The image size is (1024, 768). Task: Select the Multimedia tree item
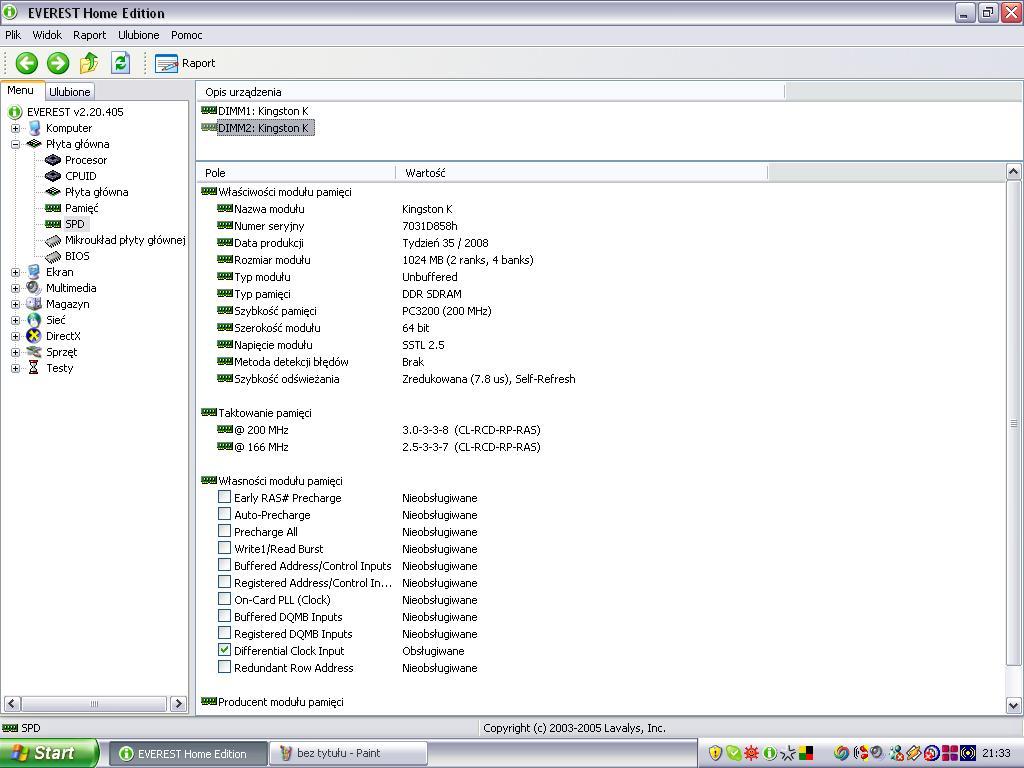[x=71, y=288]
